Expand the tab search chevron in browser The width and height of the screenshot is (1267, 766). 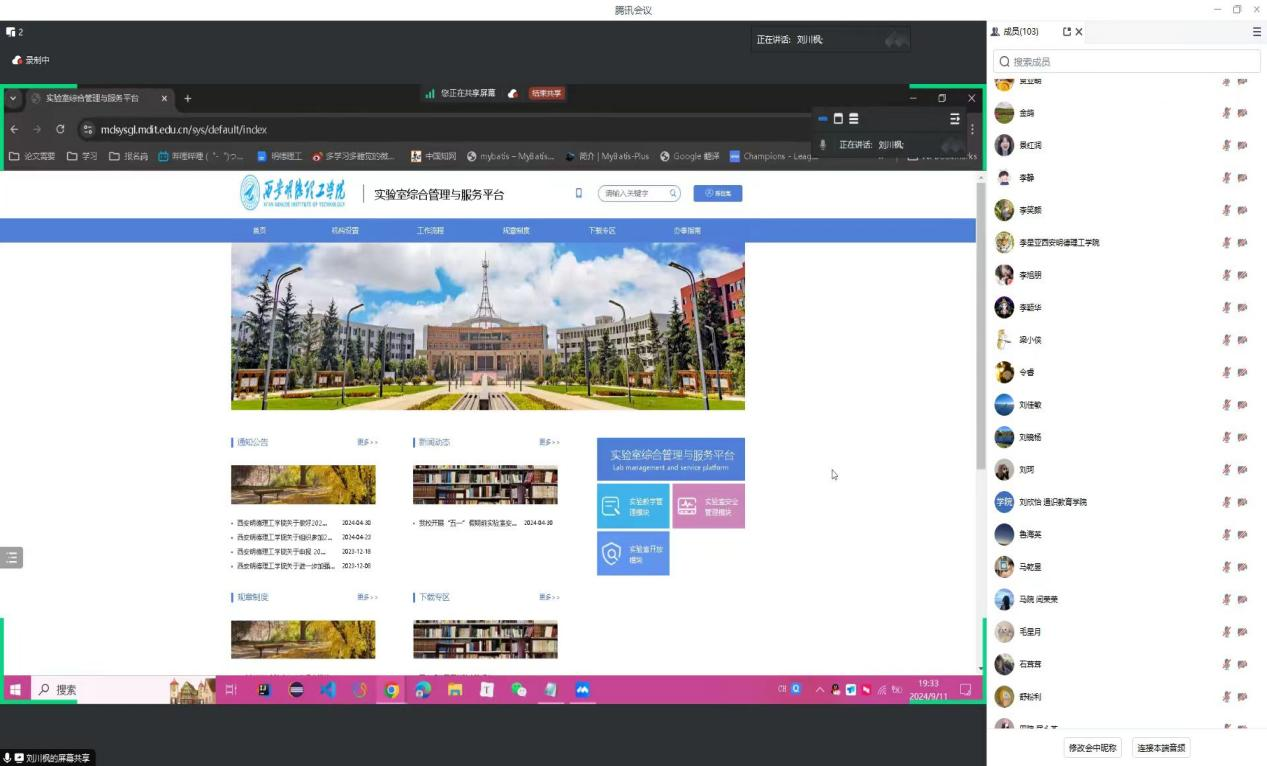13,98
